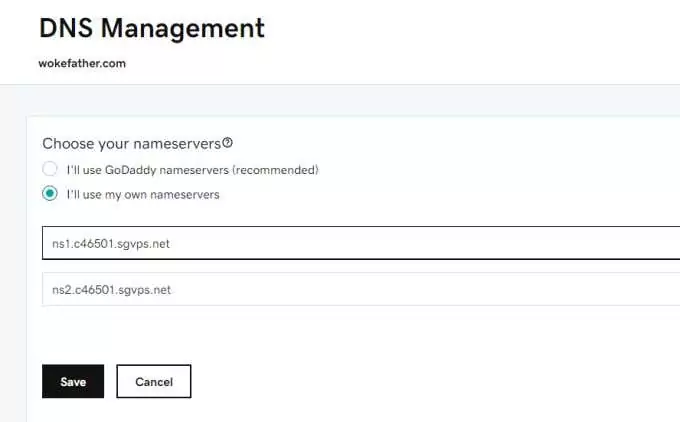Click the "Choose your nameservers" section title
The width and height of the screenshot is (680, 422).
click(131, 144)
